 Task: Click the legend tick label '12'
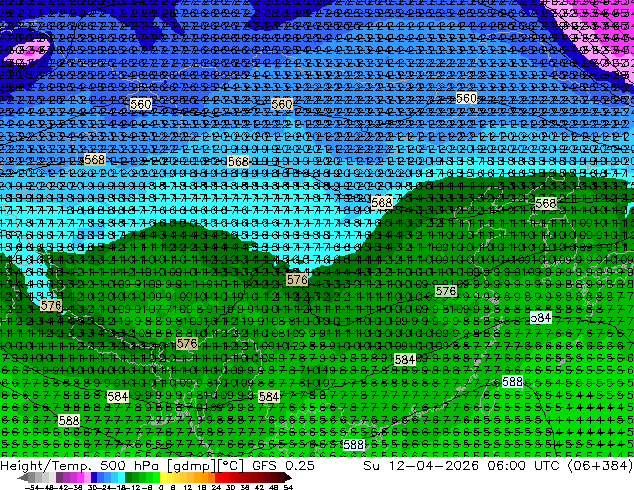[187, 487]
